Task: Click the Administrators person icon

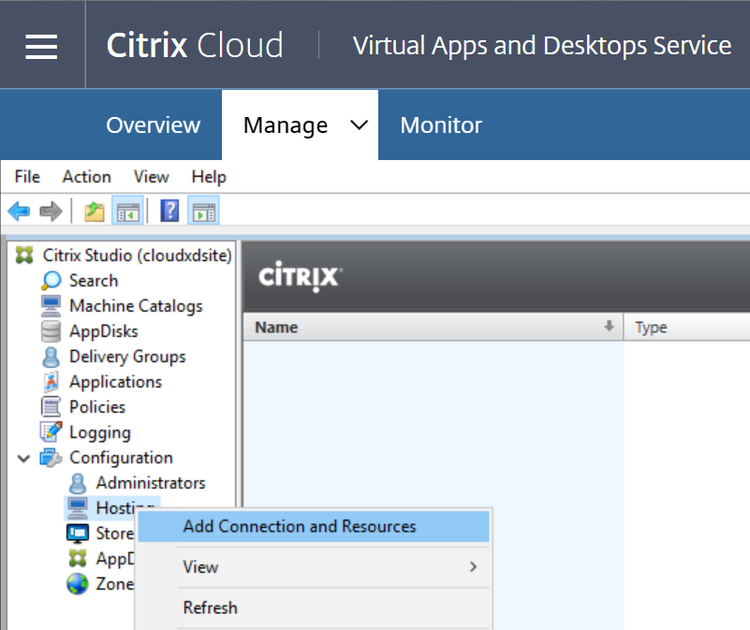Action: (x=77, y=483)
